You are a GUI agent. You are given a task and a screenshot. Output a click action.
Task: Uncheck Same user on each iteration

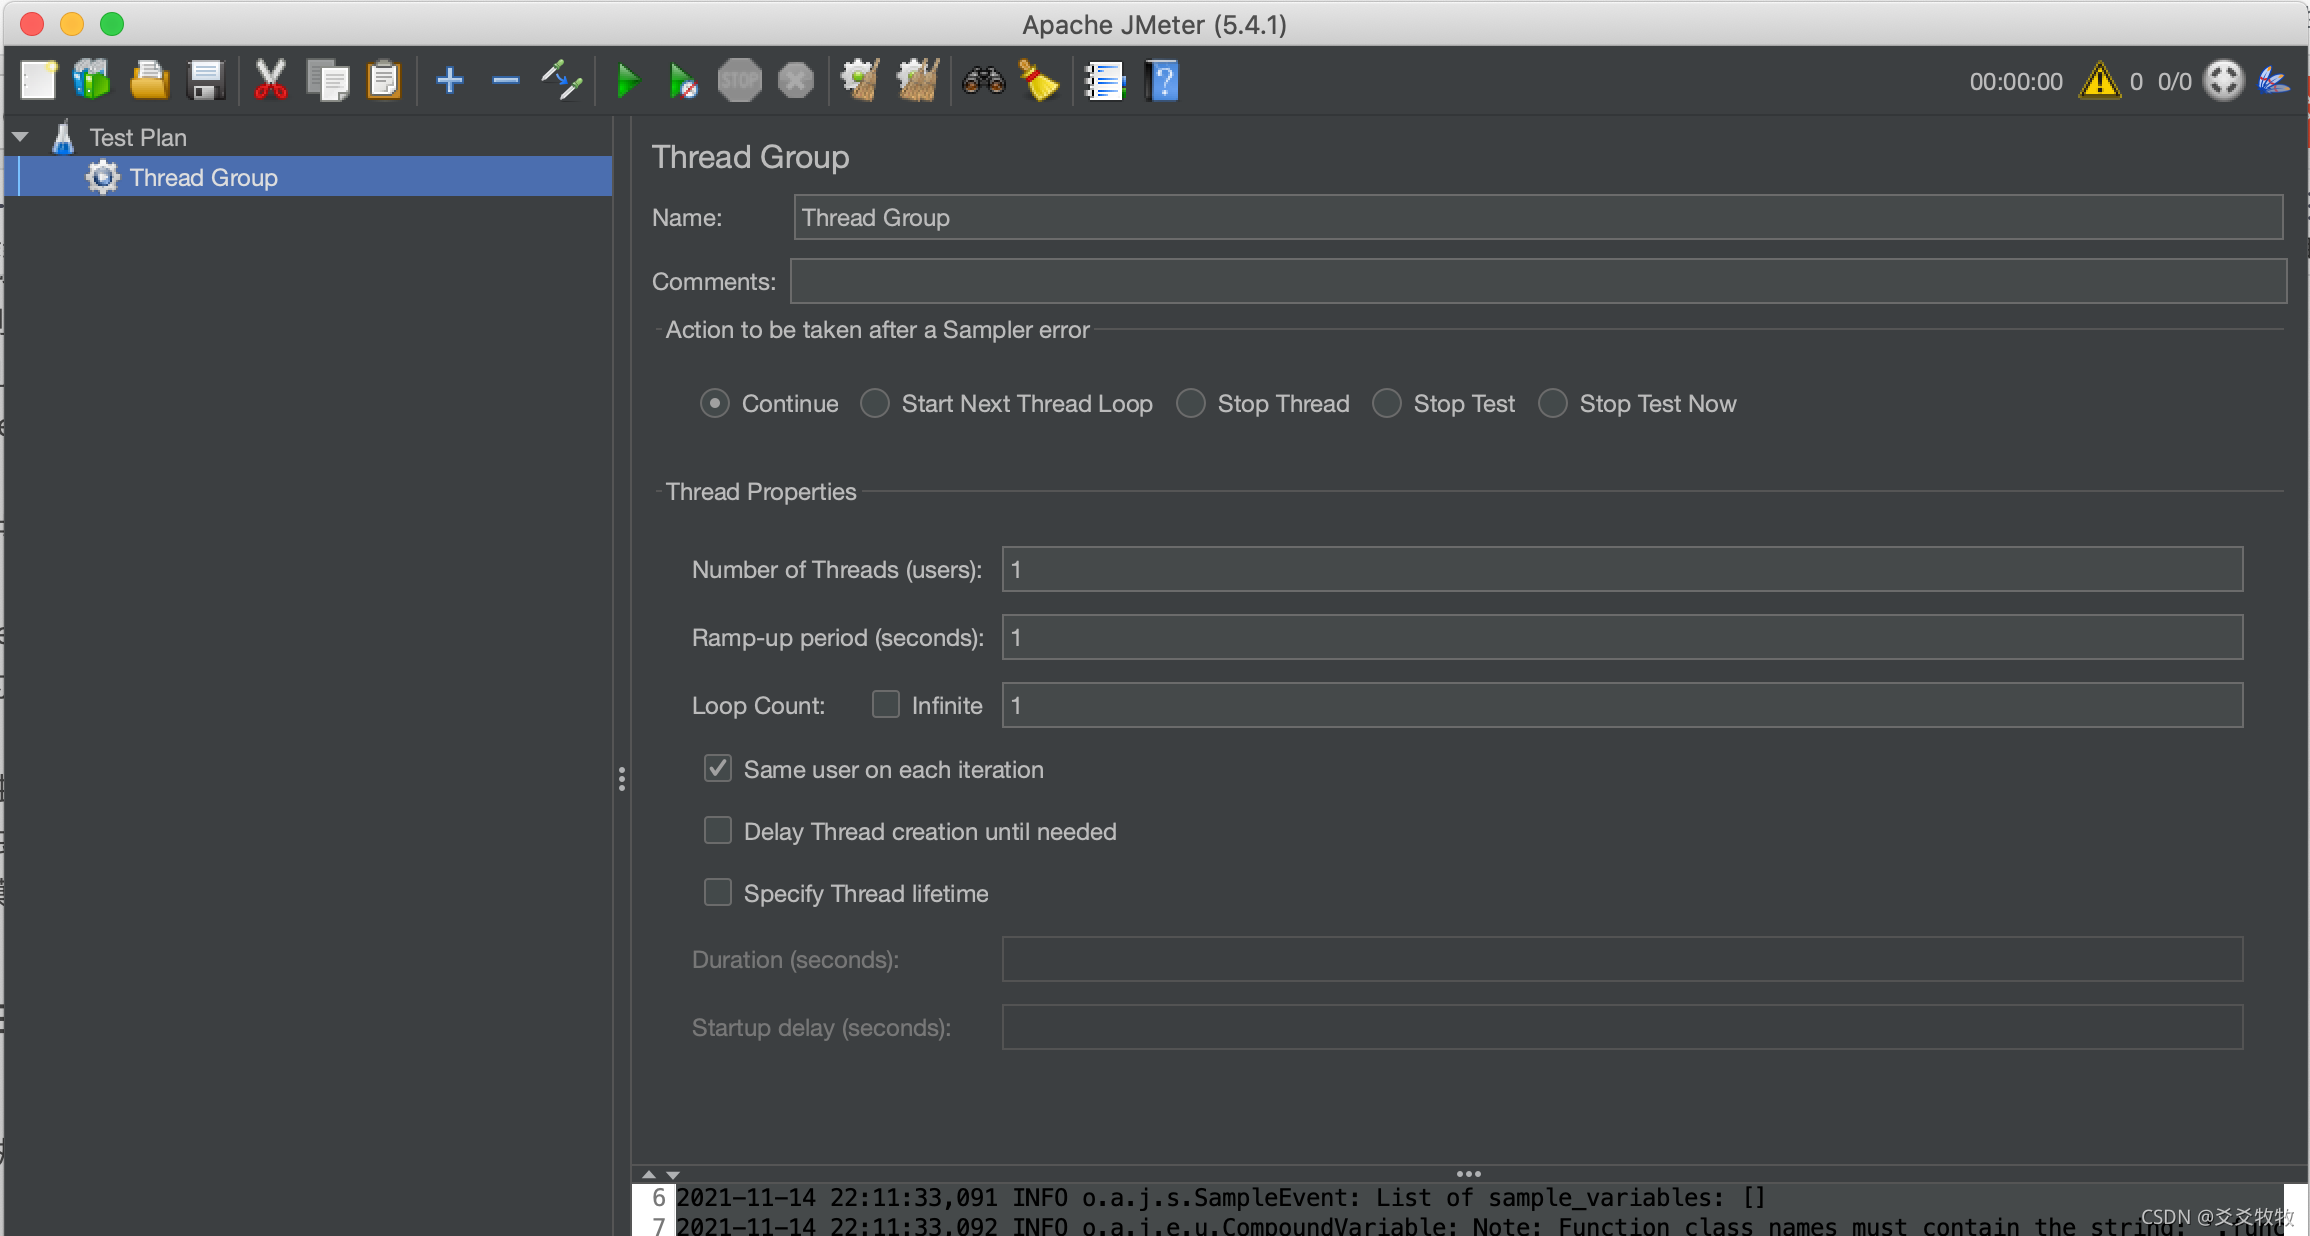pyautogui.click(x=718, y=769)
